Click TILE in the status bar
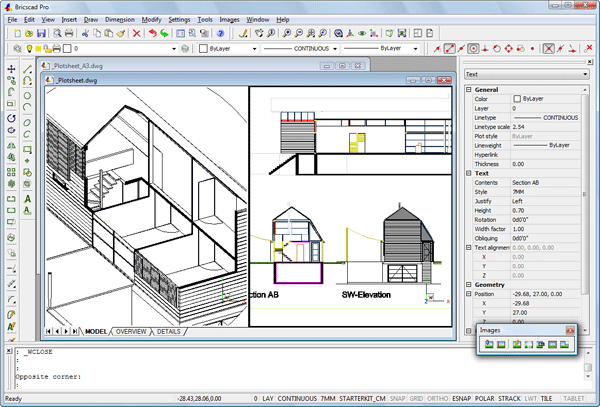600x407 pixels. click(x=546, y=399)
